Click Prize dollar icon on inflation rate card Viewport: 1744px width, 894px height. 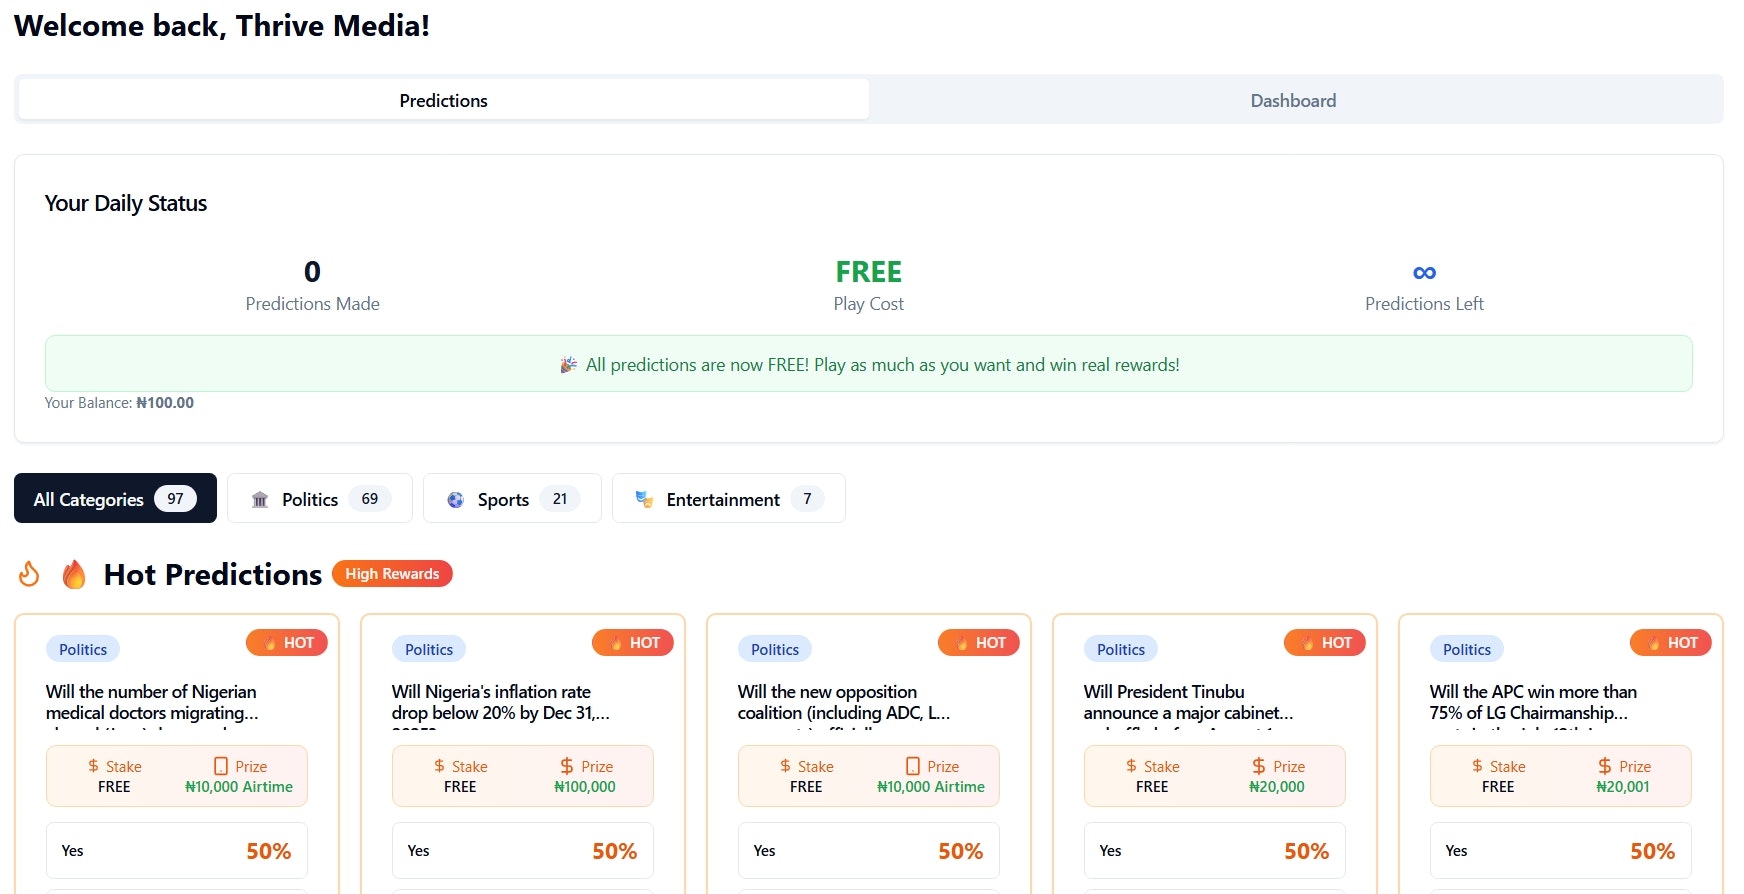click(567, 766)
